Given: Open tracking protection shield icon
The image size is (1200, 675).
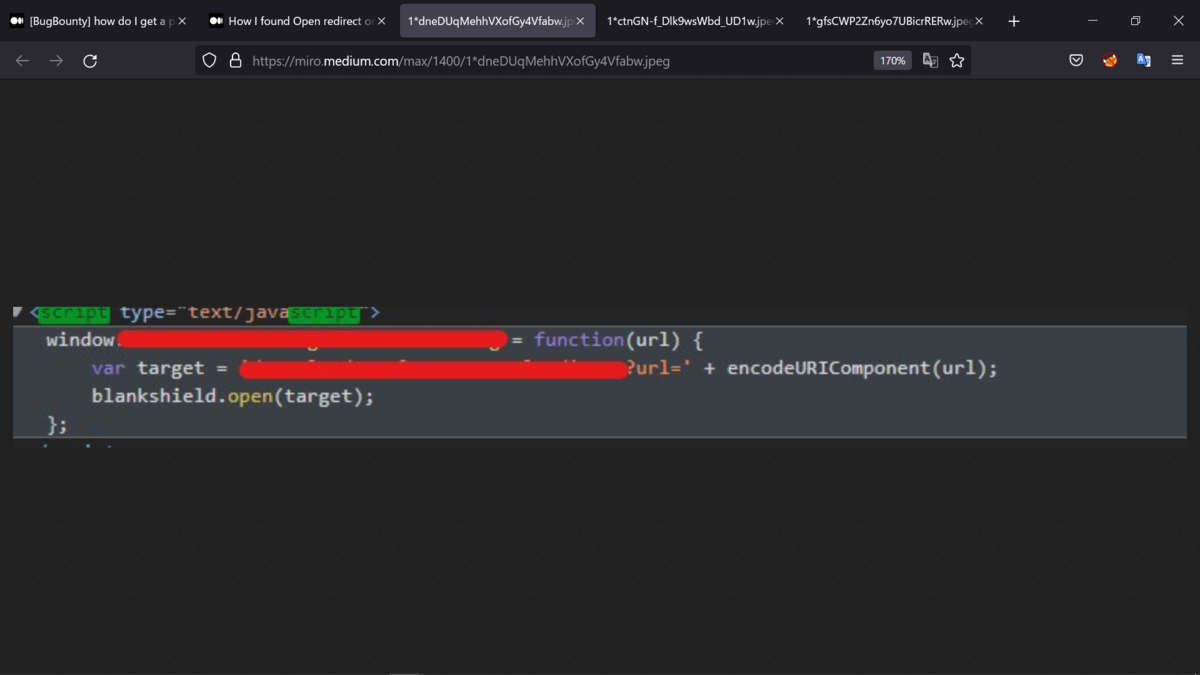Looking at the screenshot, I should point(209,61).
